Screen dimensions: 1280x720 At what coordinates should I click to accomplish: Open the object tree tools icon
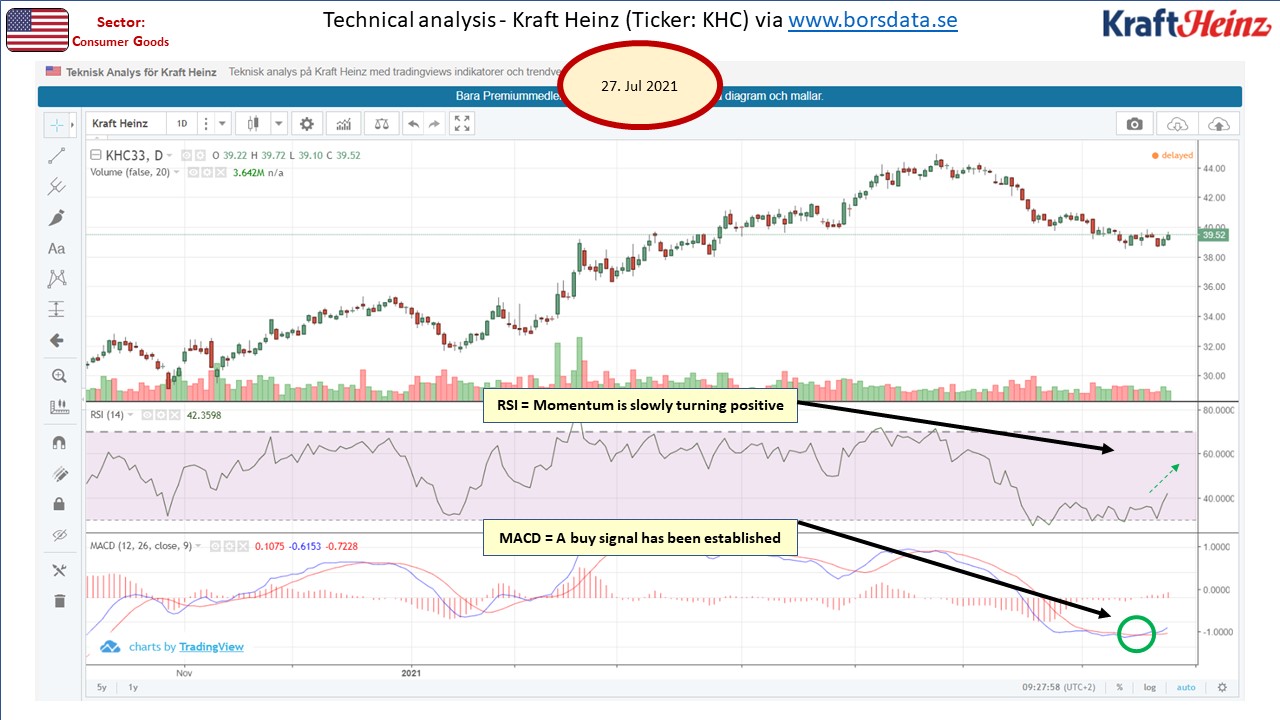(58, 570)
